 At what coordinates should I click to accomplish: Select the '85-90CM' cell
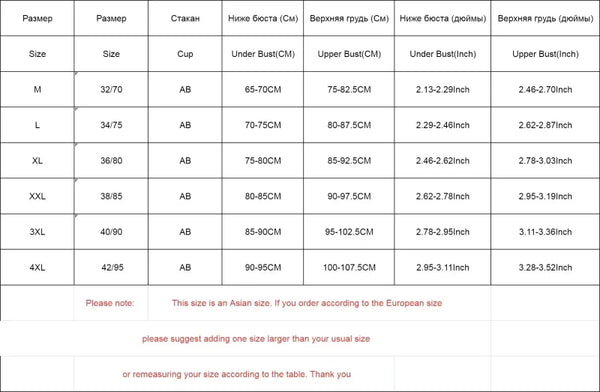(x=262, y=232)
